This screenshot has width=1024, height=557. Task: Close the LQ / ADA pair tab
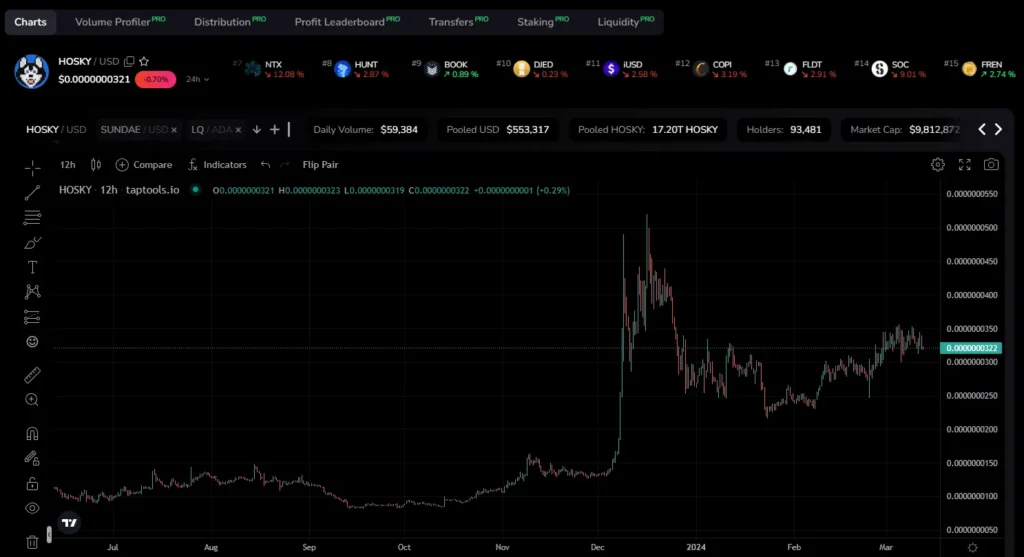click(x=238, y=130)
